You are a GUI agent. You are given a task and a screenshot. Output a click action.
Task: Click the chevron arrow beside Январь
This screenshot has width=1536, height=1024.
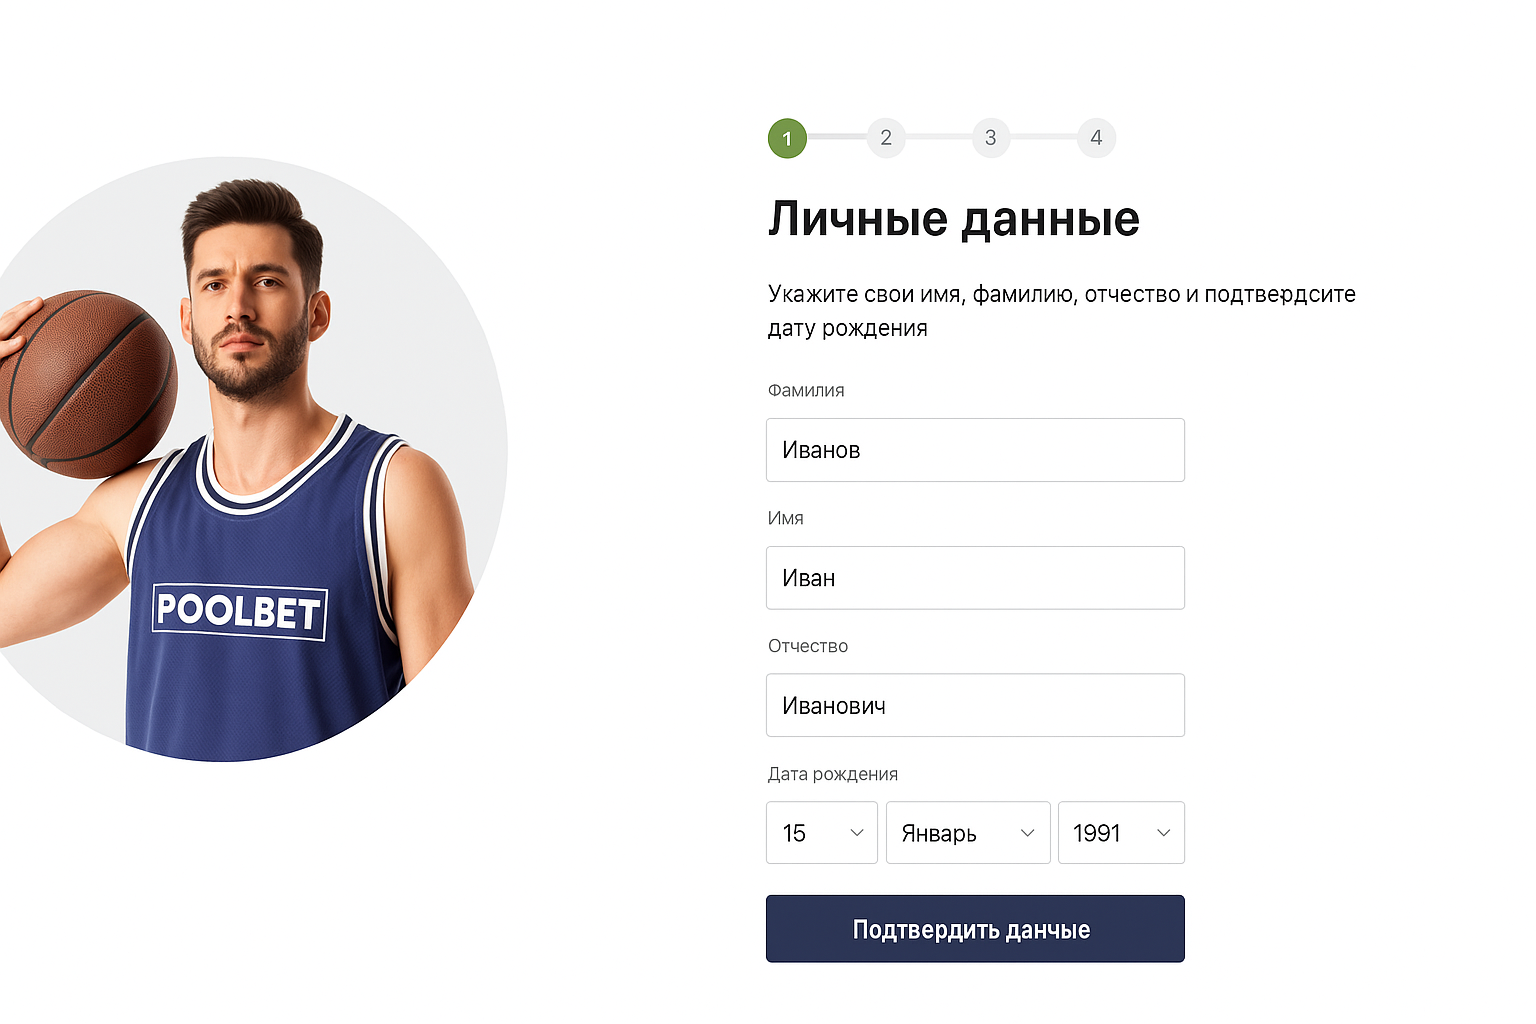(x=1027, y=833)
